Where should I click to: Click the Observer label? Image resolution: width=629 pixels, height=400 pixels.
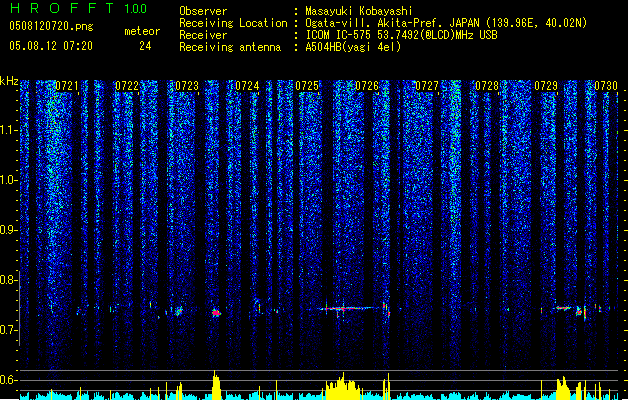point(203,11)
